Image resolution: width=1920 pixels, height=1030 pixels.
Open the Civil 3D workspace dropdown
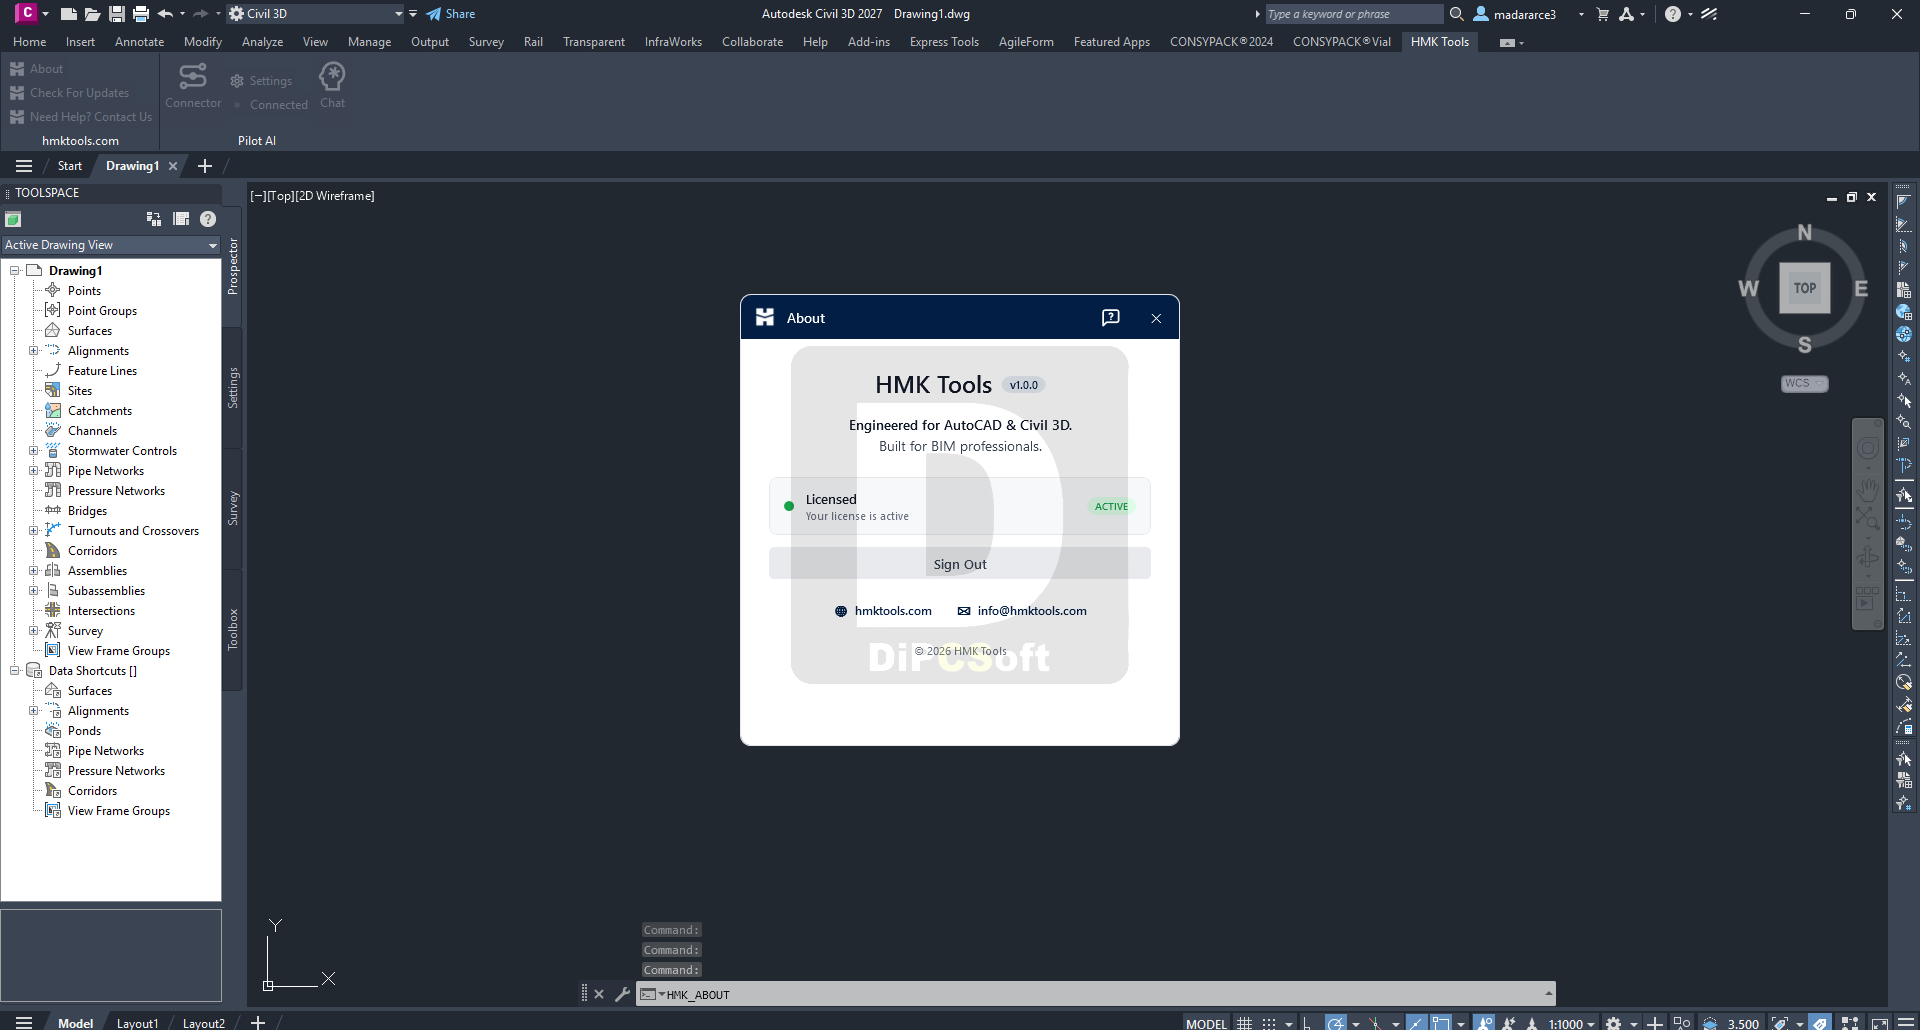tap(315, 14)
